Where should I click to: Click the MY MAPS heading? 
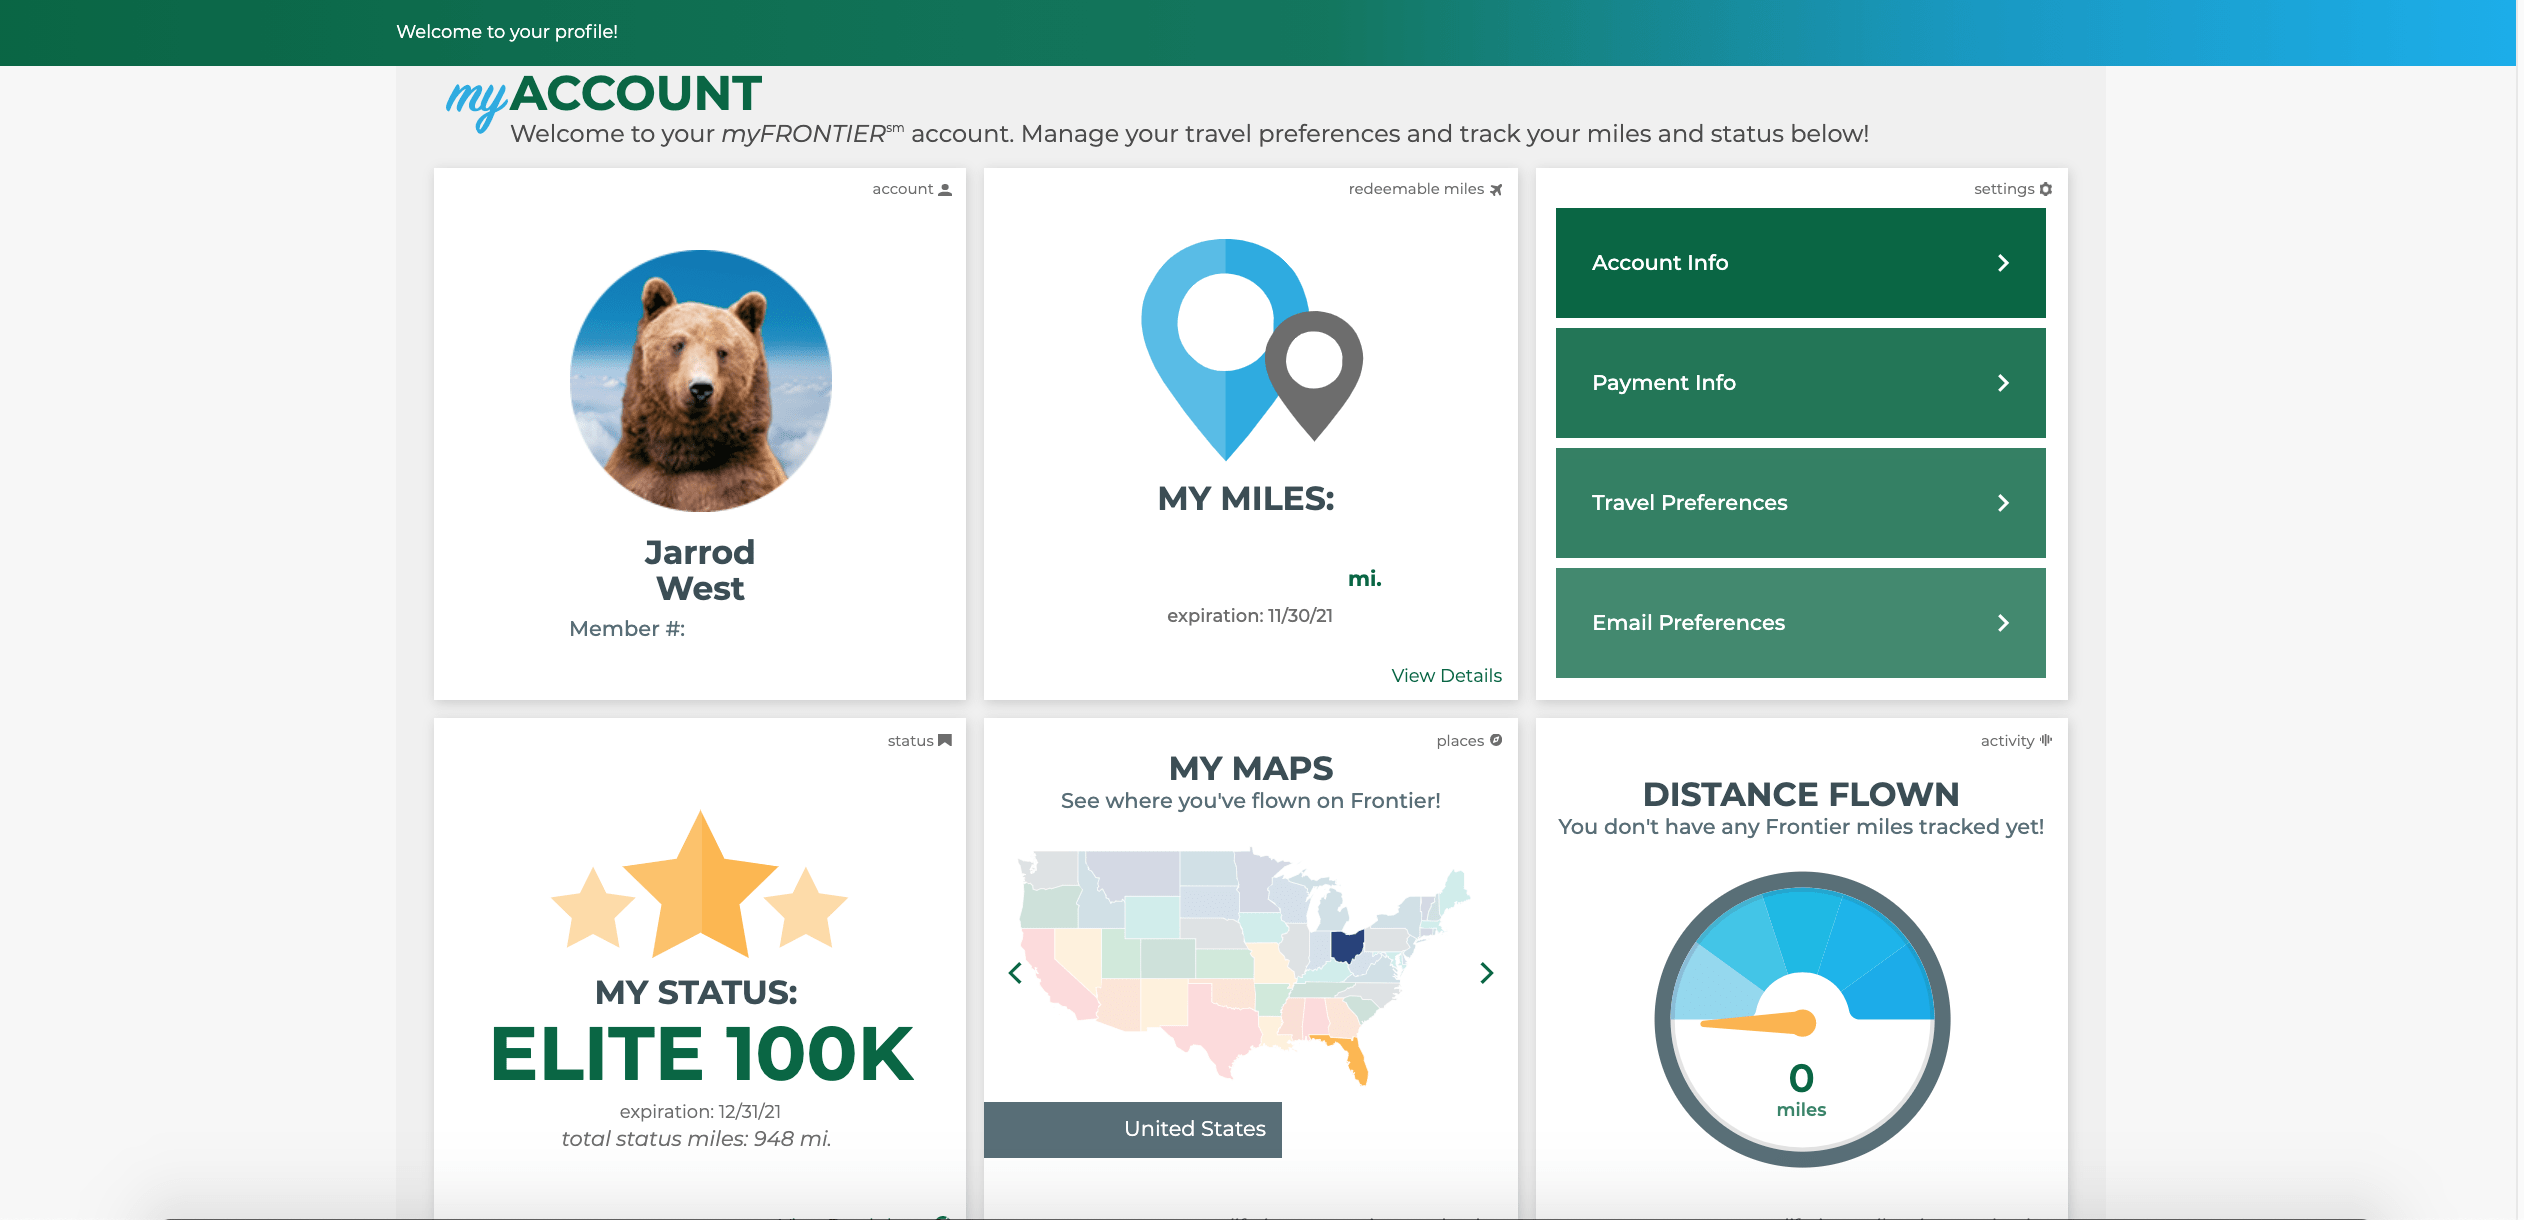pos(1251,768)
